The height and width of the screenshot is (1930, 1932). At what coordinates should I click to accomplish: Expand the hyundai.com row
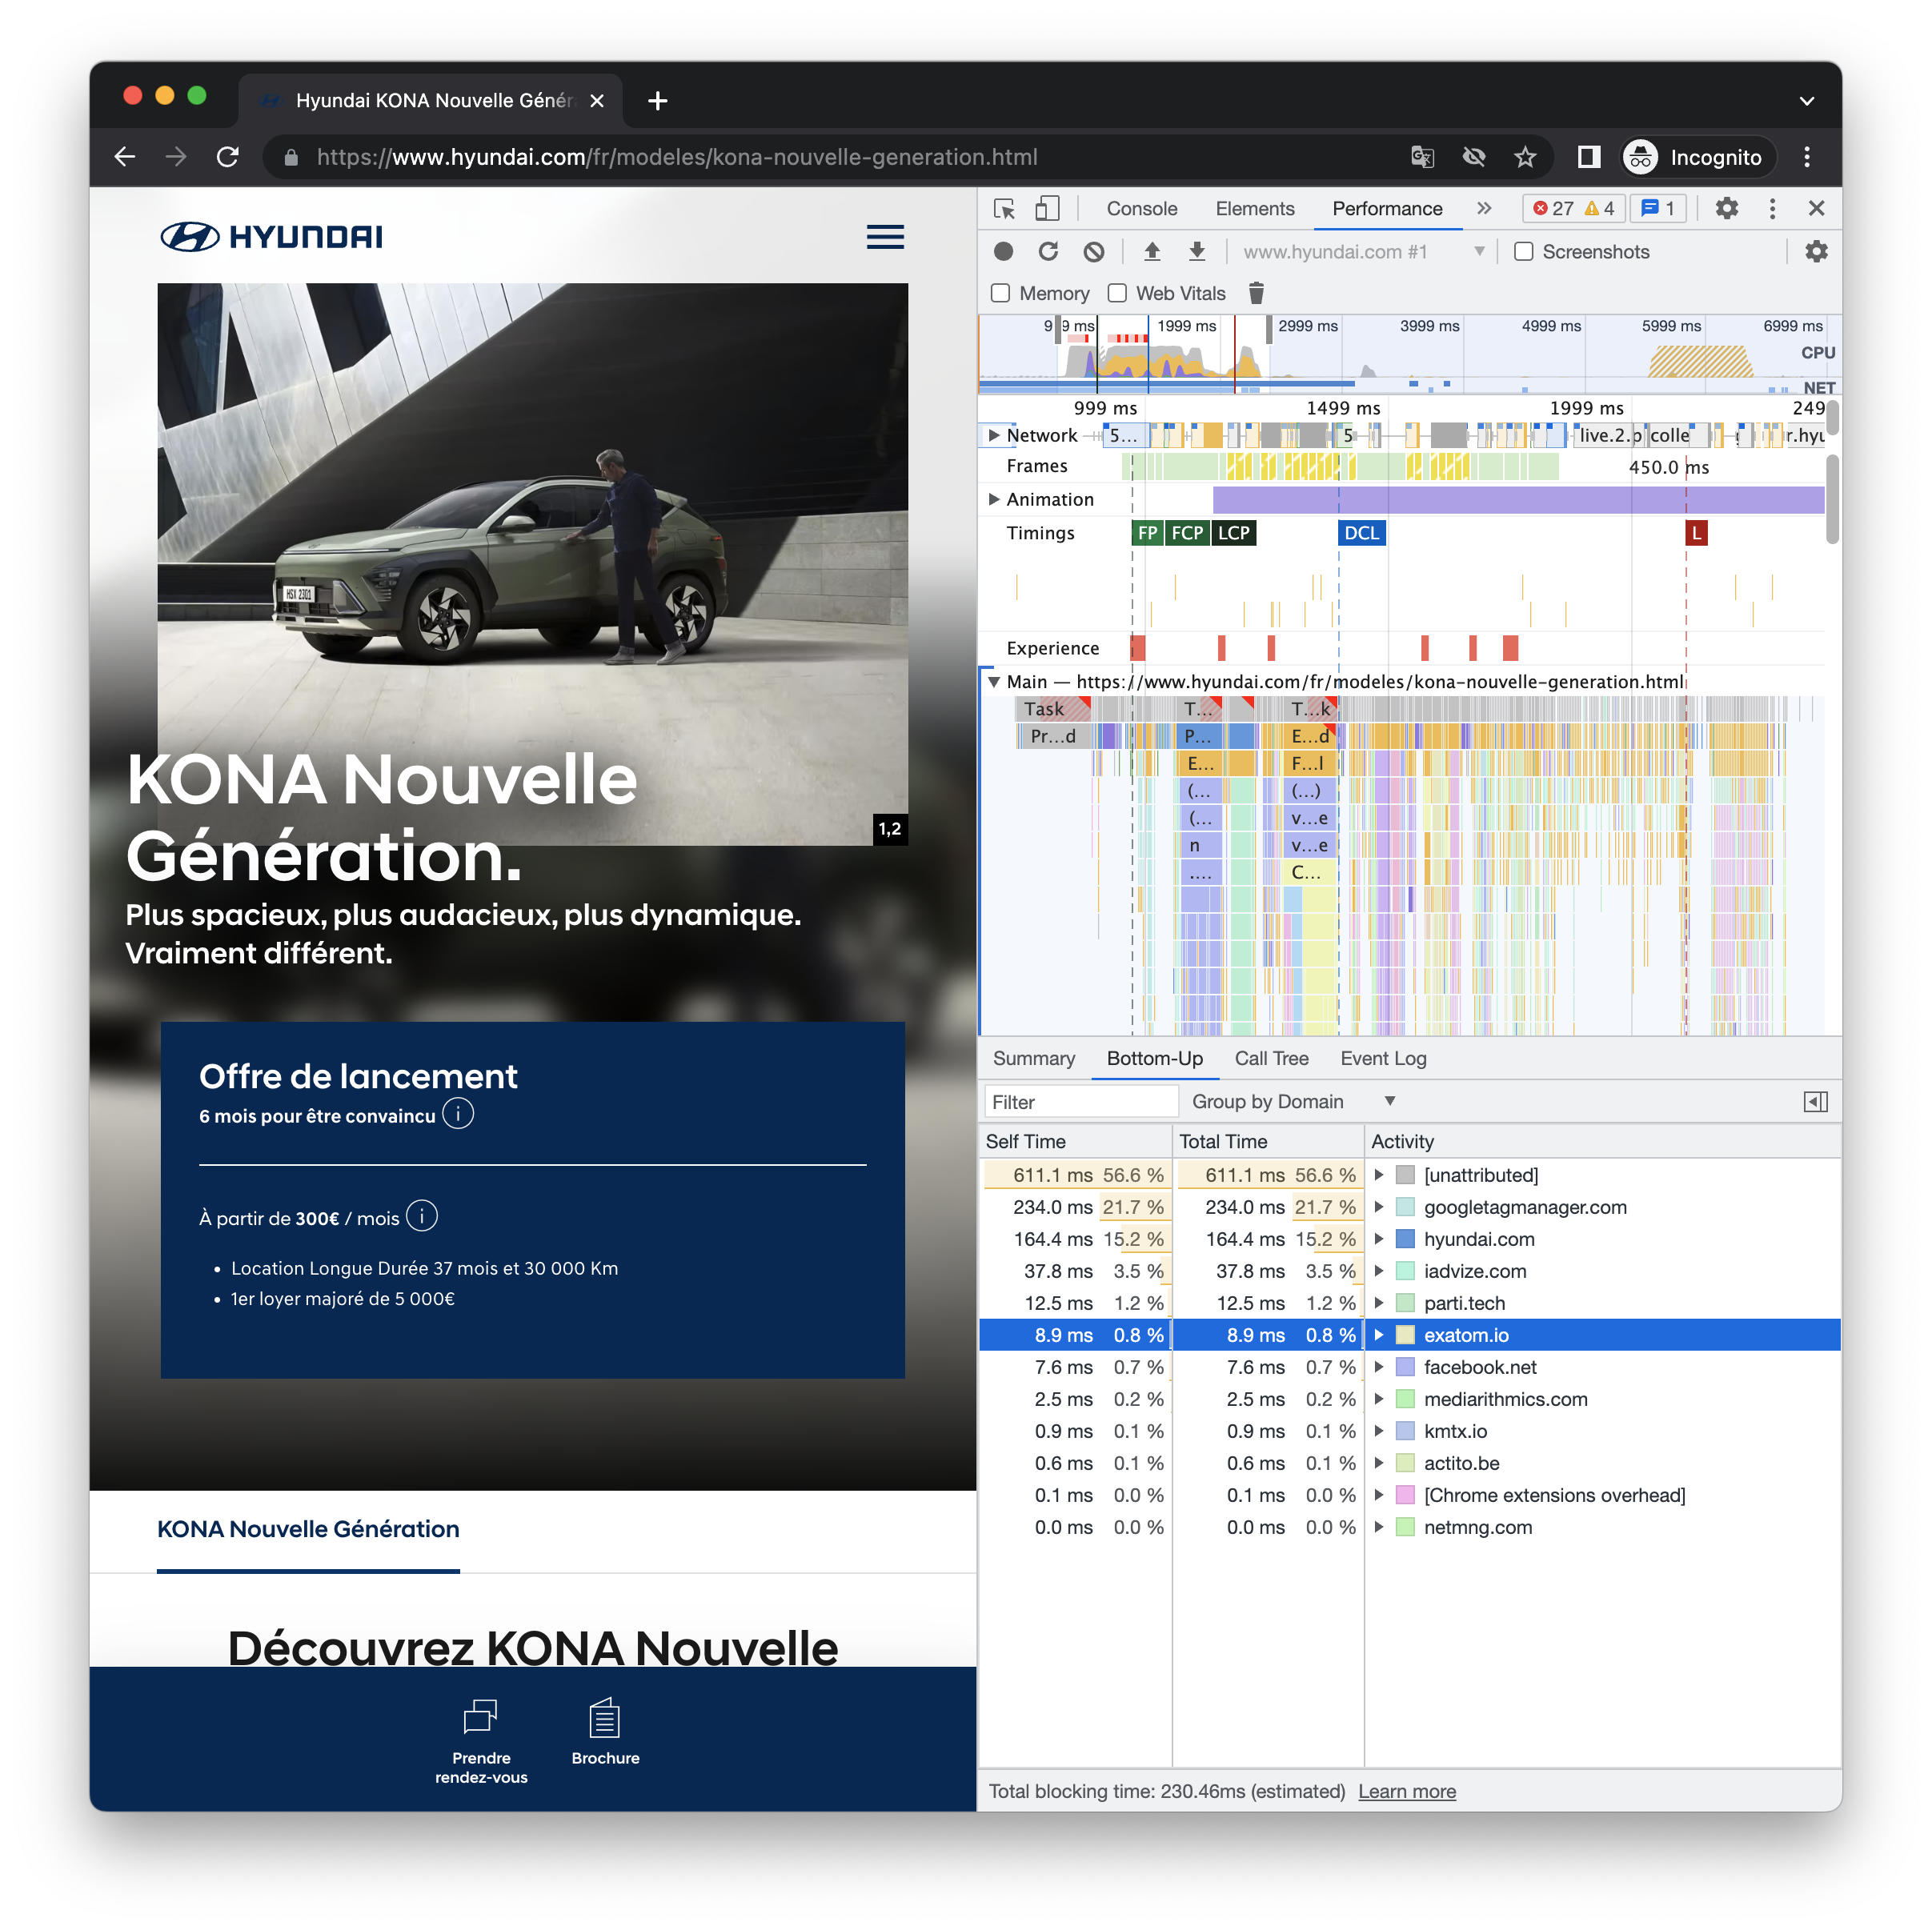tap(1379, 1239)
